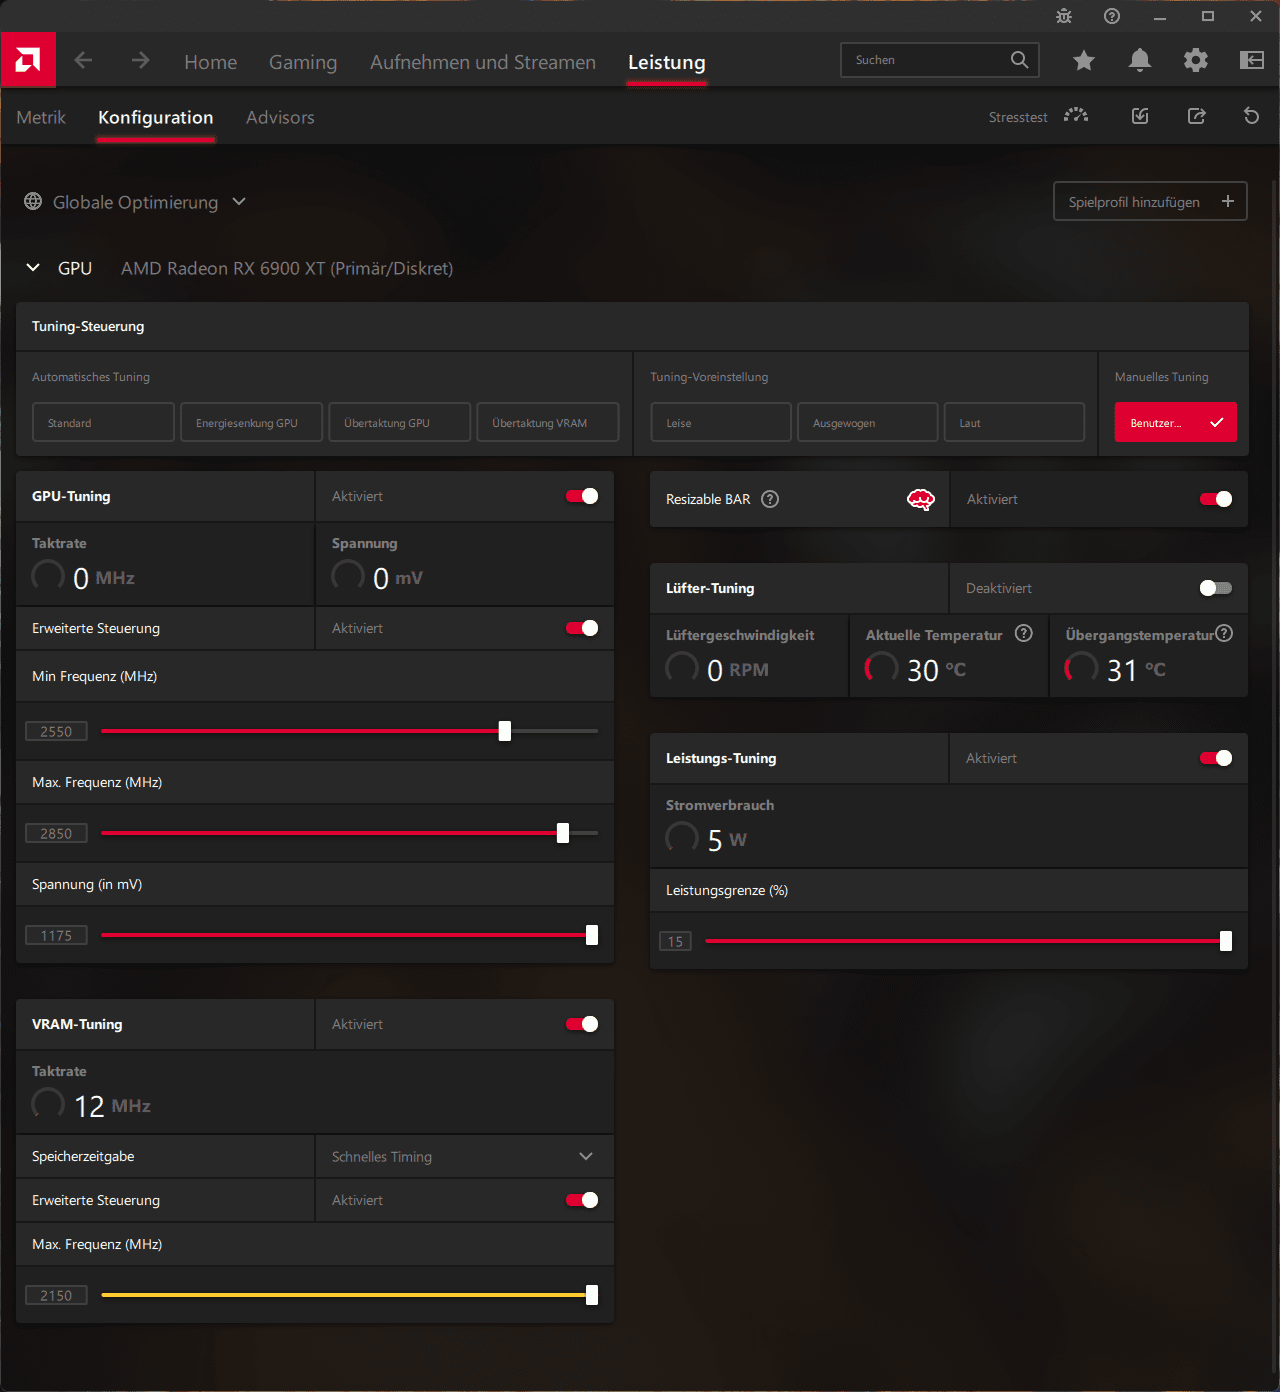Choose Ausgewogen tuning preset
This screenshot has height=1392, width=1280.
click(x=868, y=422)
